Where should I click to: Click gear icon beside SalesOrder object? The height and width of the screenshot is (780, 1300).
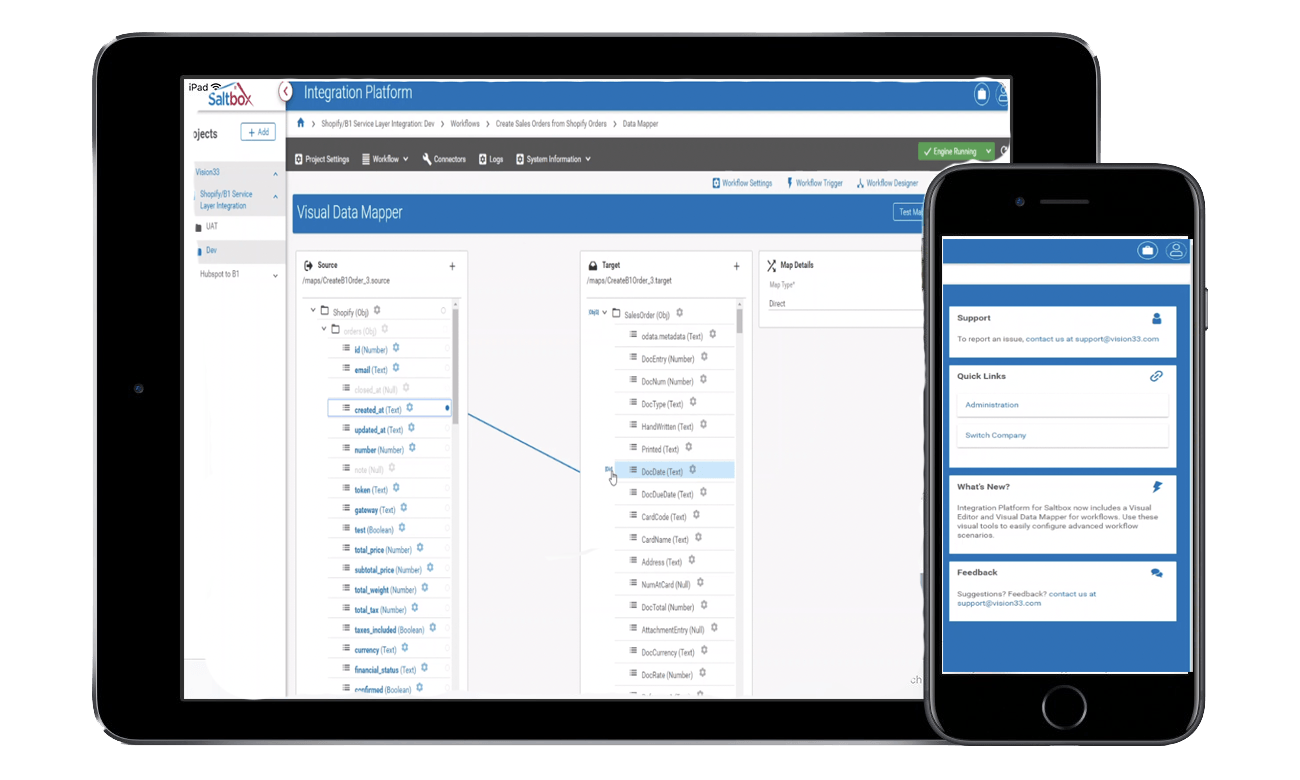[x=679, y=313]
